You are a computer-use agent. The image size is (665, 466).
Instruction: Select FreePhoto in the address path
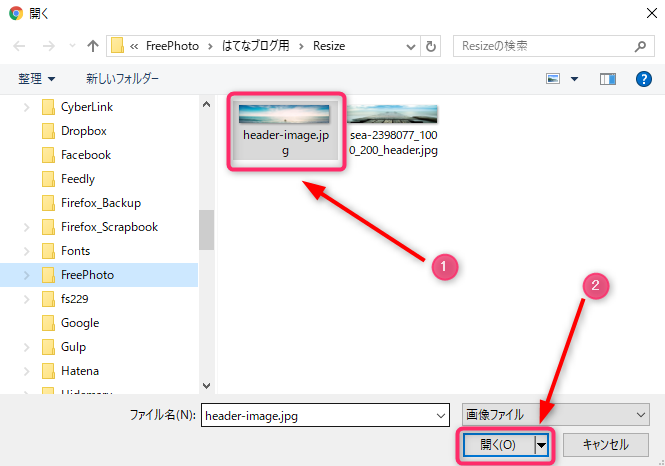point(172,46)
